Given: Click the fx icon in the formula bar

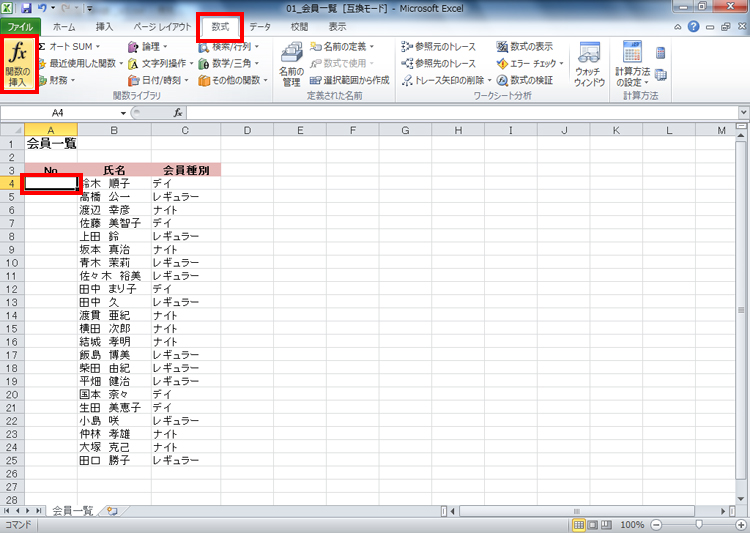Looking at the screenshot, I should pyautogui.click(x=178, y=113).
